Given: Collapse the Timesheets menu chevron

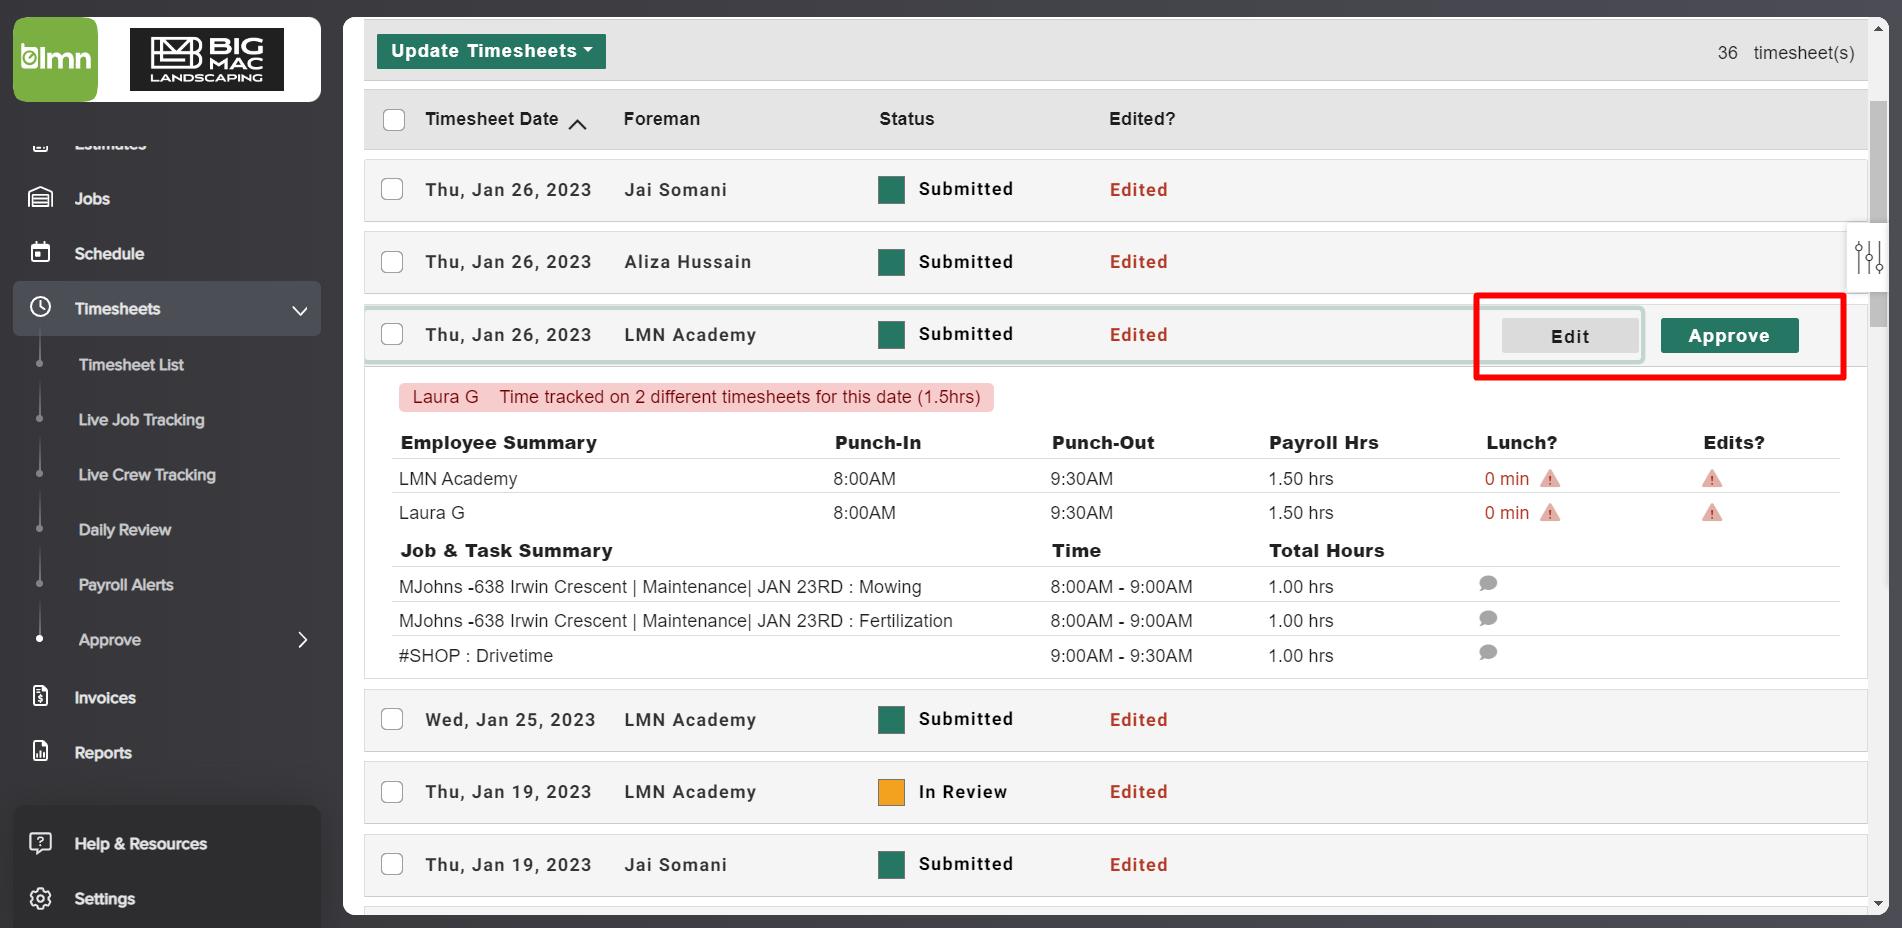Looking at the screenshot, I should tap(299, 310).
